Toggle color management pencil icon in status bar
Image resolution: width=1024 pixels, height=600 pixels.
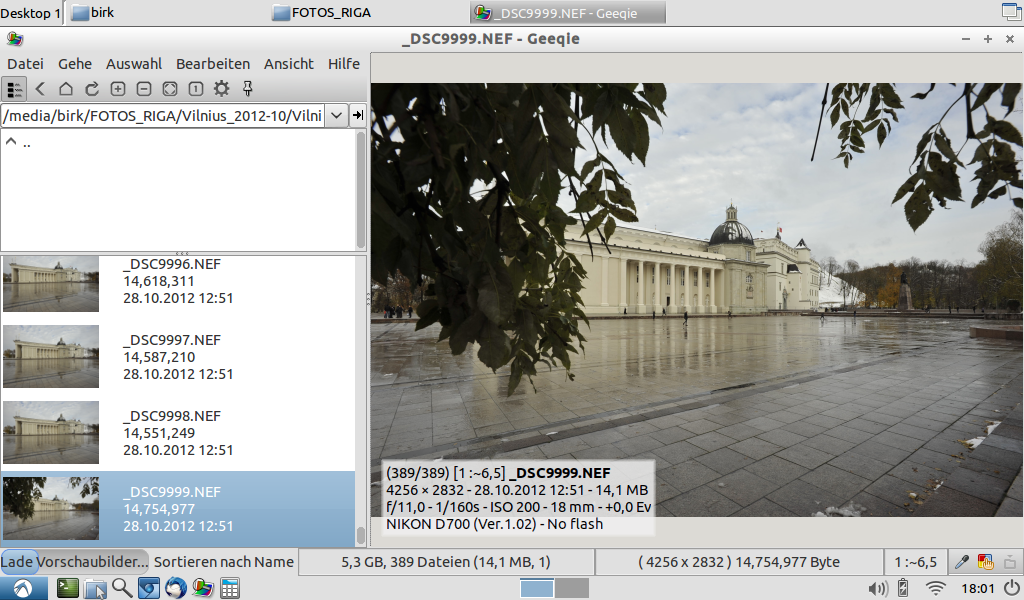click(961, 562)
